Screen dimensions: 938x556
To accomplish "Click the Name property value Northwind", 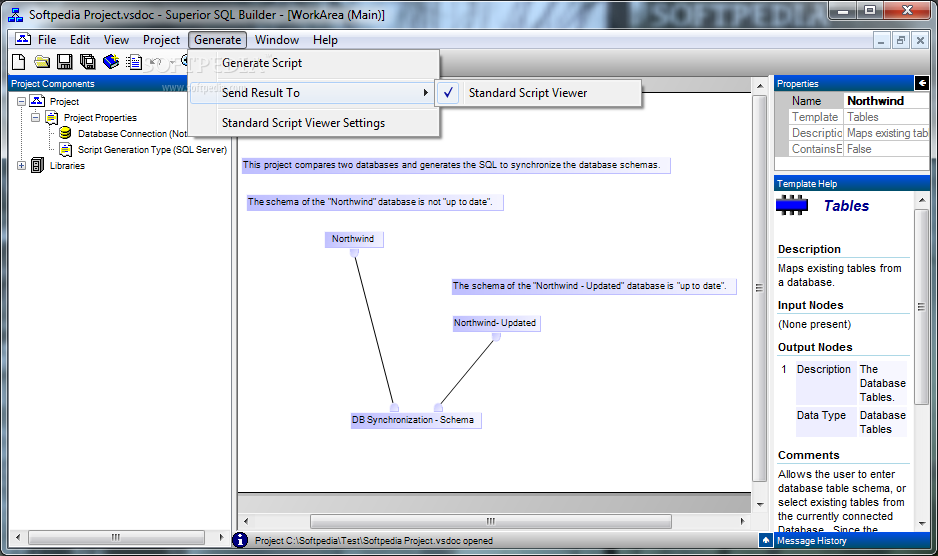I will click(x=887, y=101).
